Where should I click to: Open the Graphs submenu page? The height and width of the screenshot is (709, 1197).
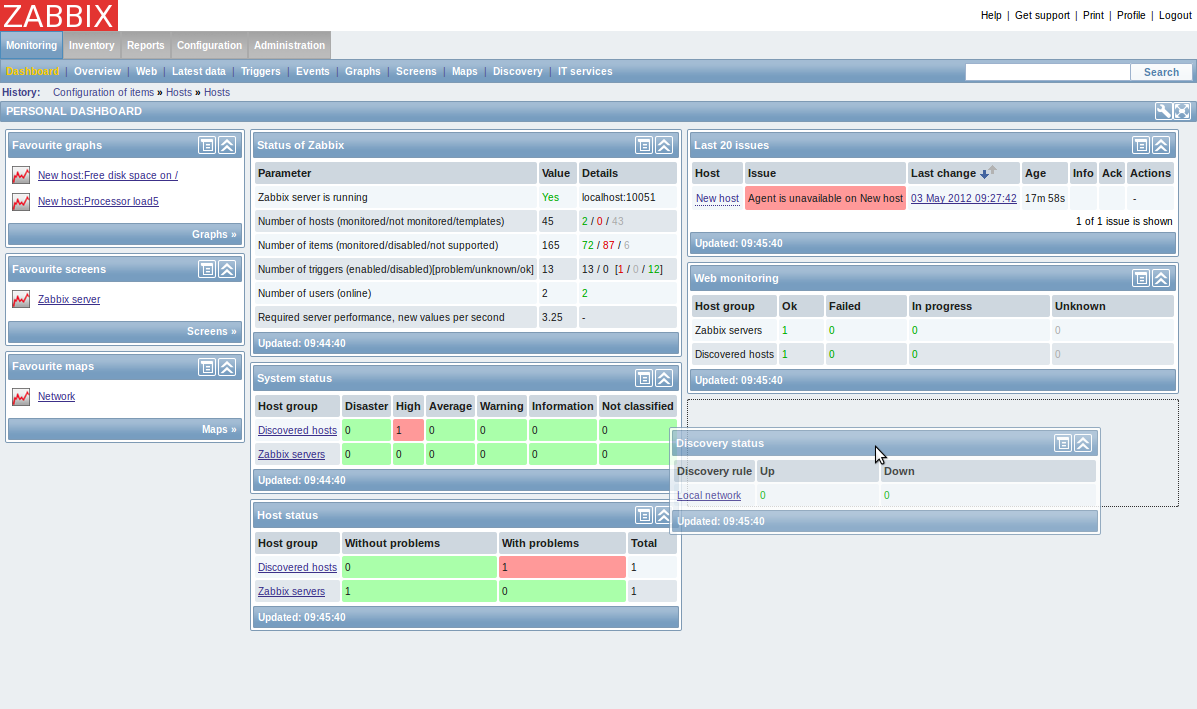363,72
